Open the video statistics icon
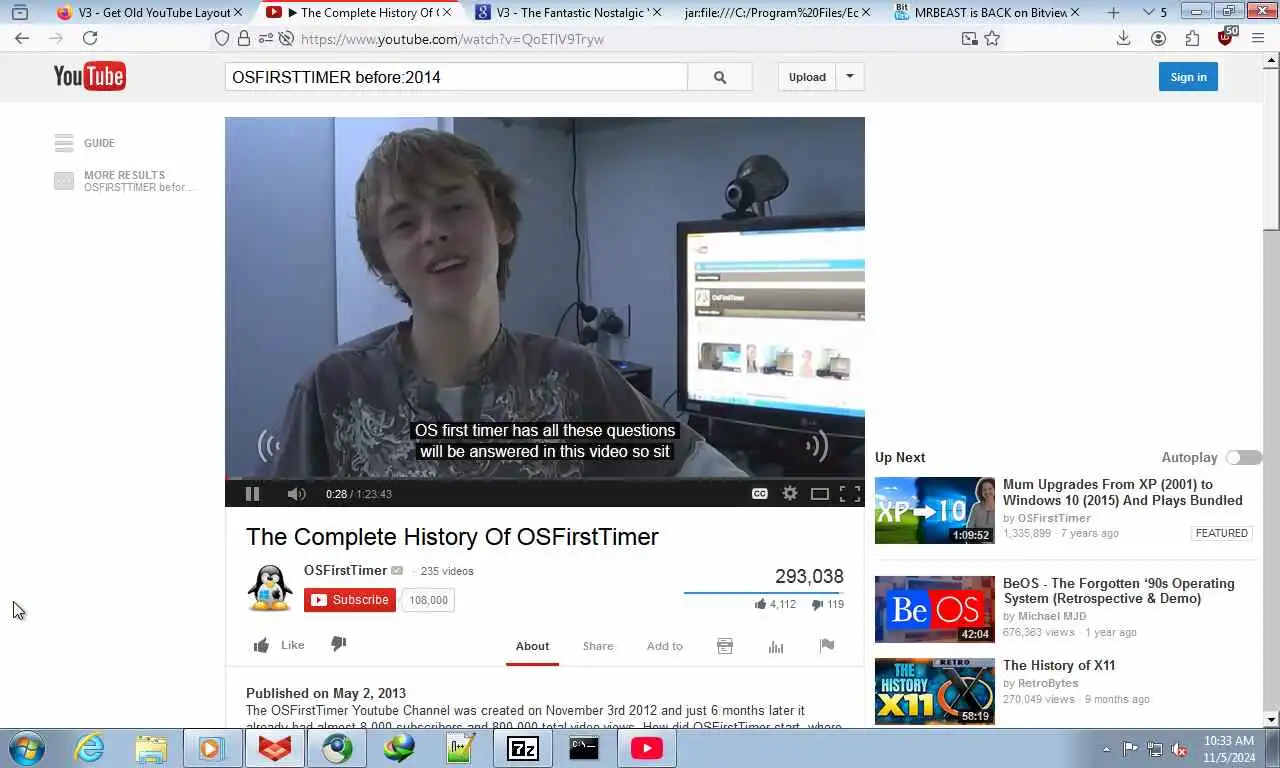Image resolution: width=1280 pixels, height=768 pixels. click(x=776, y=646)
